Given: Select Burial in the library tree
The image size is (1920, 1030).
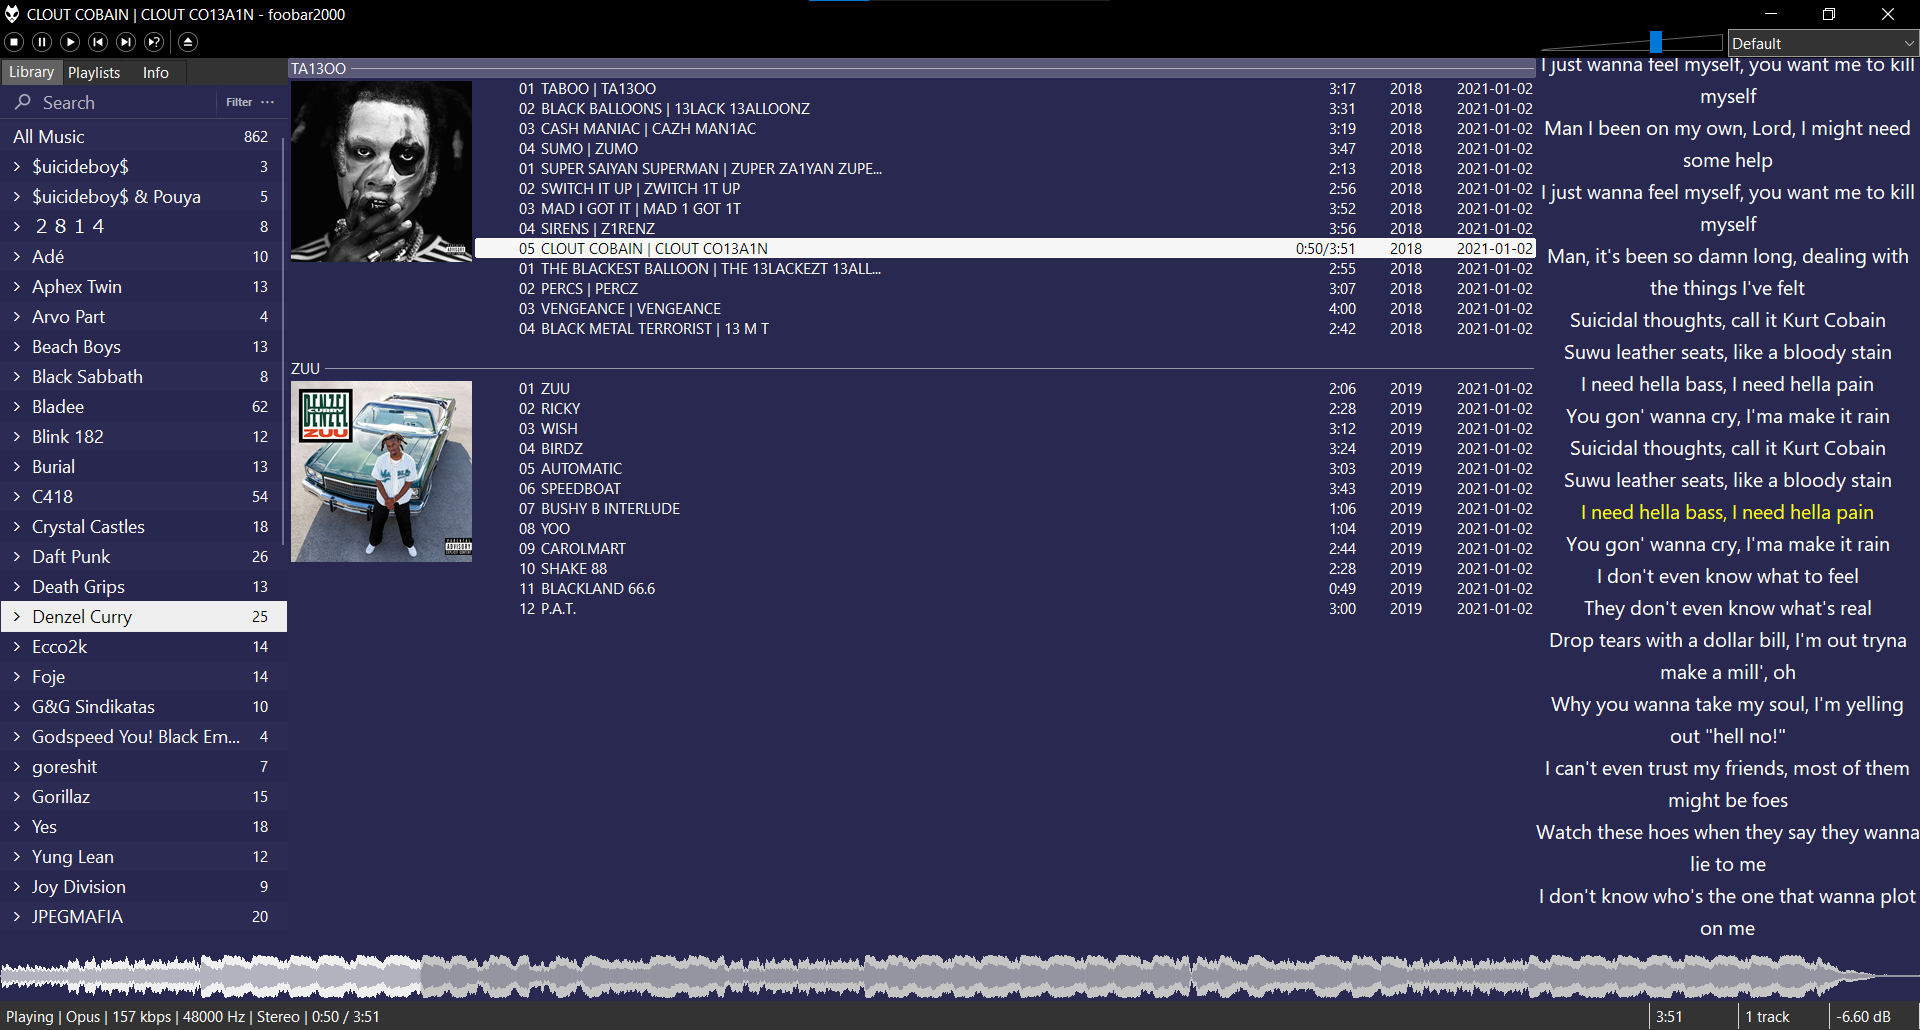Looking at the screenshot, I should pyautogui.click(x=144, y=466).
